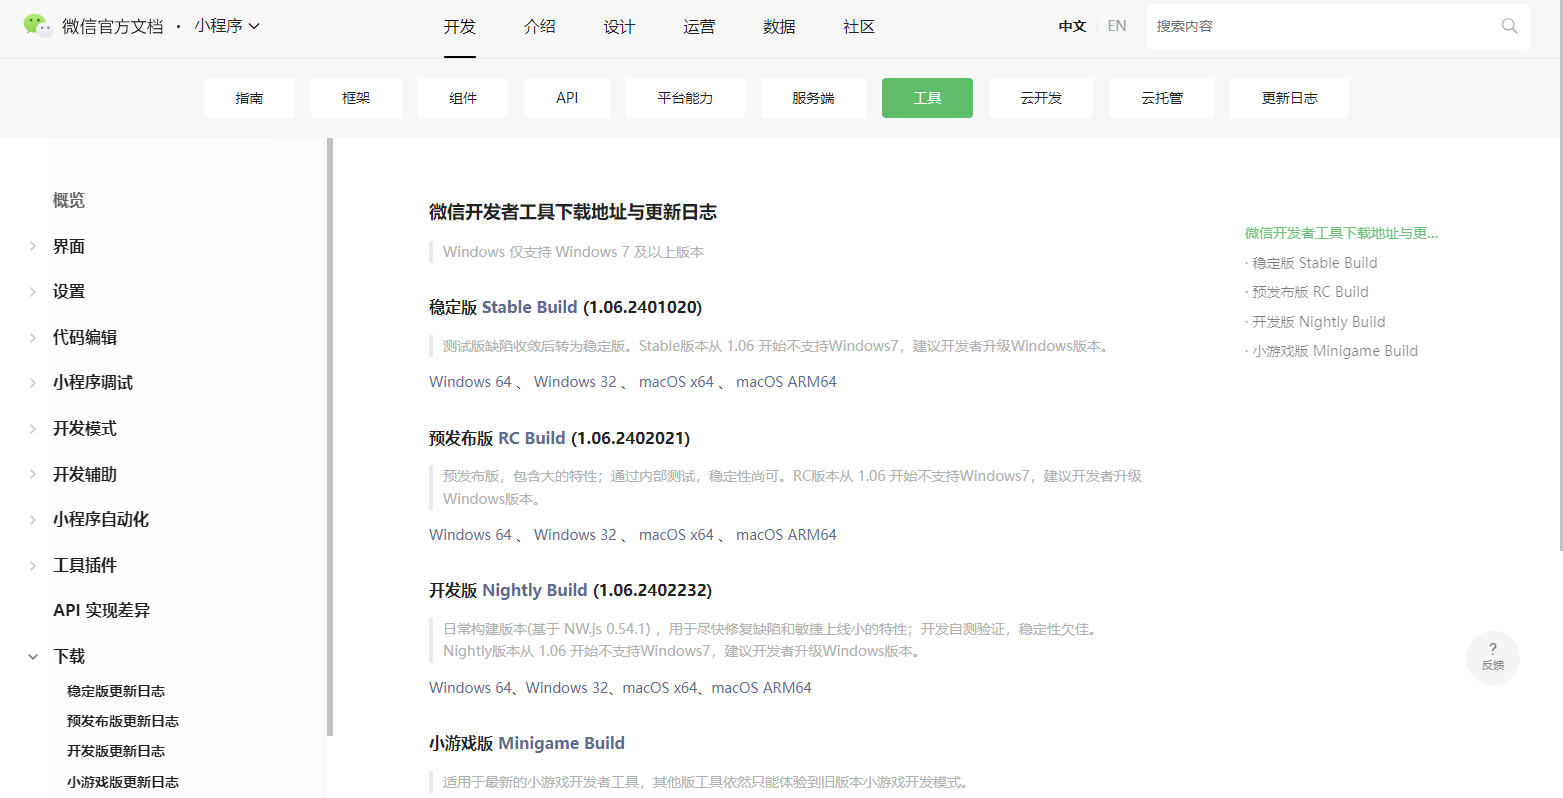Switch language to 中文
The width and height of the screenshot is (1563, 798).
tap(1072, 26)
